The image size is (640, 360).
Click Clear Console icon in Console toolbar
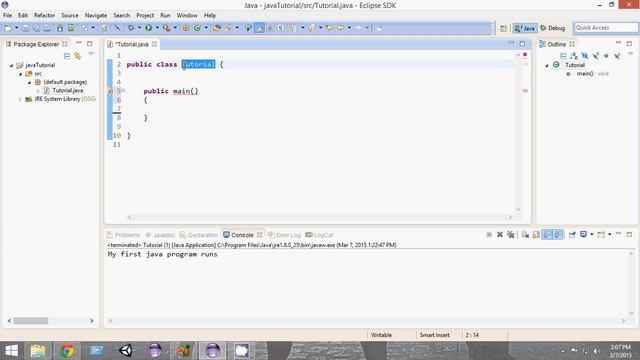(x=525, y=235)
